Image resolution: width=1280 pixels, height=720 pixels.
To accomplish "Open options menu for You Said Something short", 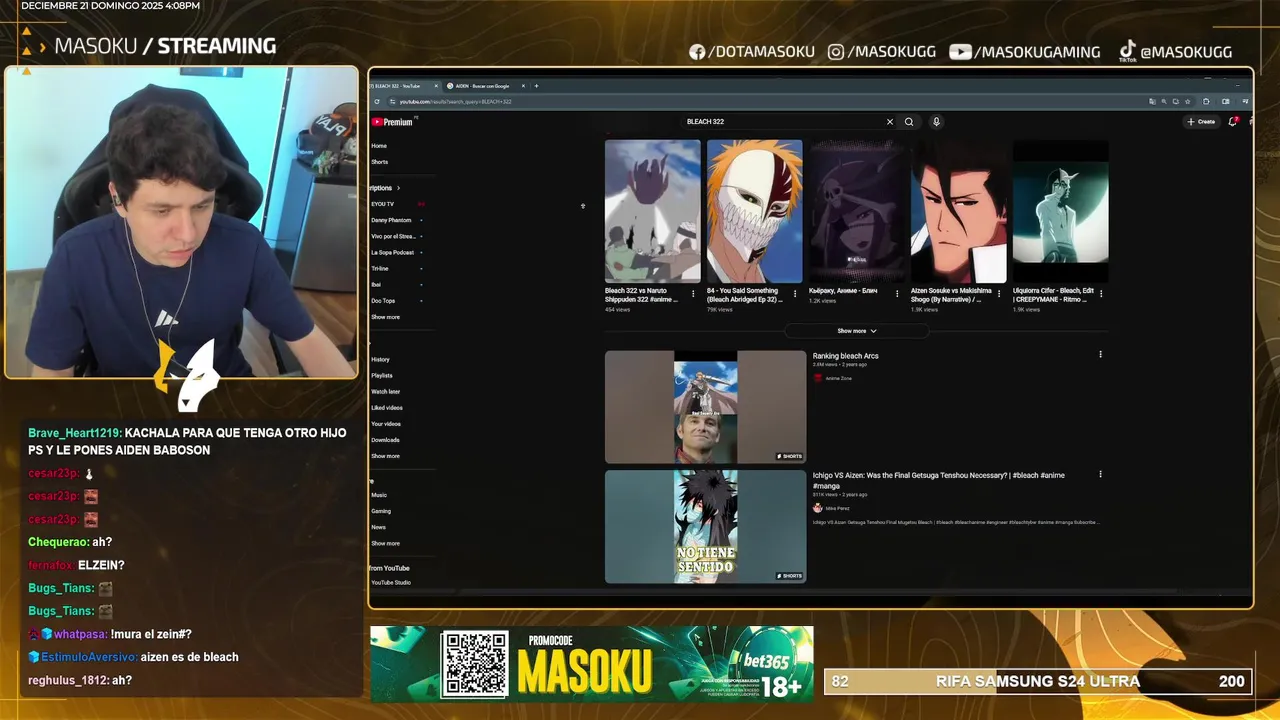I will coord(795,294).
